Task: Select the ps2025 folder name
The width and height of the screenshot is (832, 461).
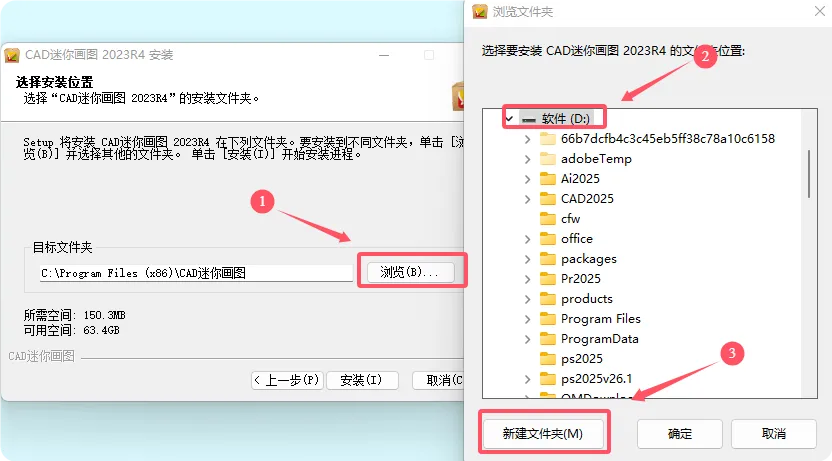Action: (x=582, y=359)
